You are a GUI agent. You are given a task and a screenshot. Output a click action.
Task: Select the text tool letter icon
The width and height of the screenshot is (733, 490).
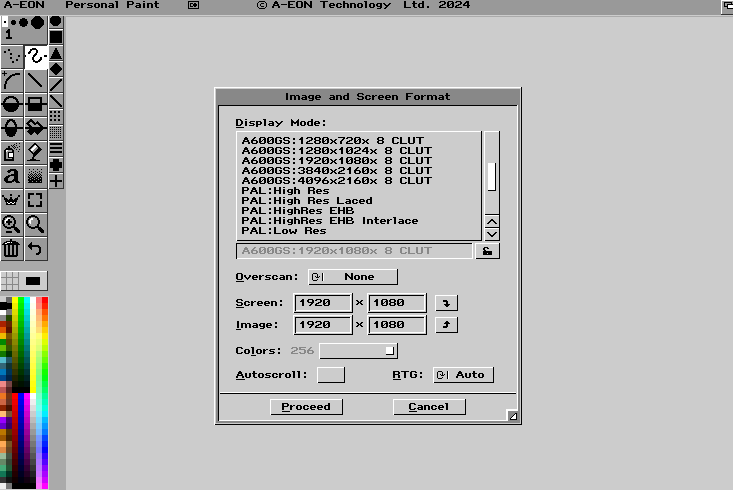point(12,177)
